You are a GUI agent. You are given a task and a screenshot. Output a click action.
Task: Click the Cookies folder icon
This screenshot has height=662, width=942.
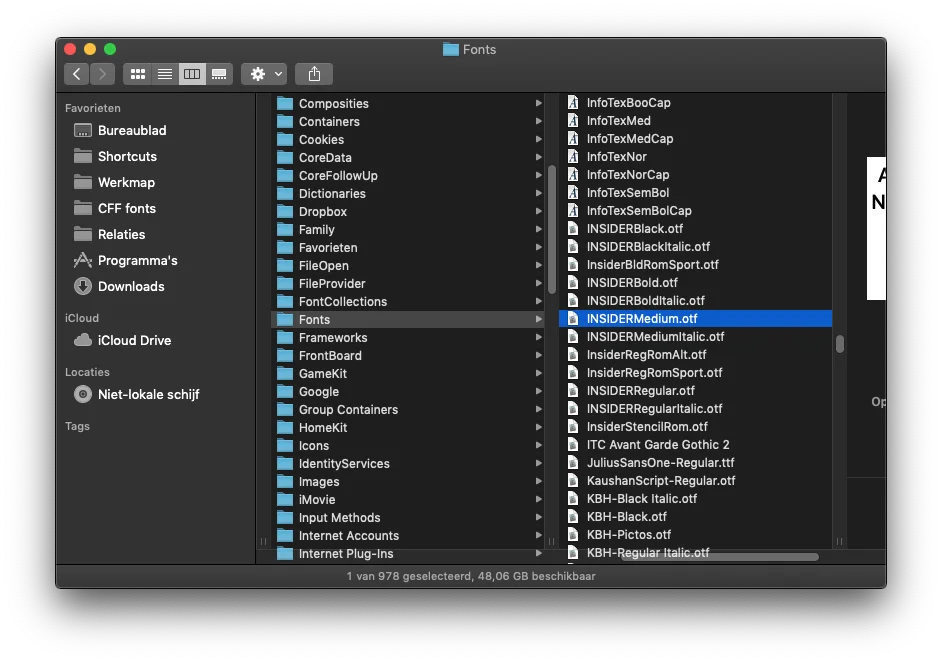coord(285,139)
